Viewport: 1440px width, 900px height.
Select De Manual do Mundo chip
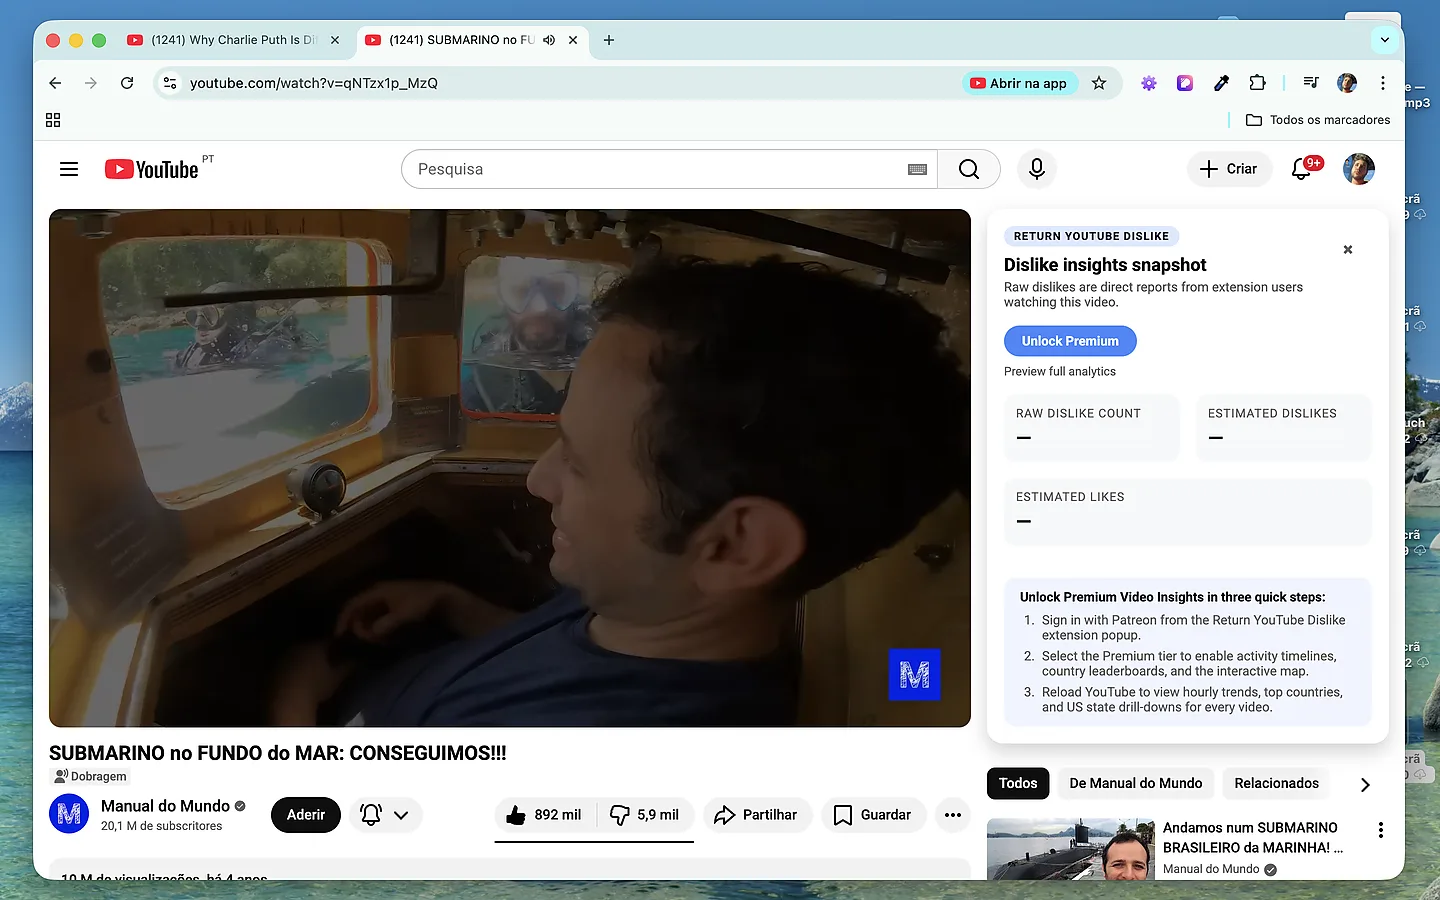(1136, 783)
